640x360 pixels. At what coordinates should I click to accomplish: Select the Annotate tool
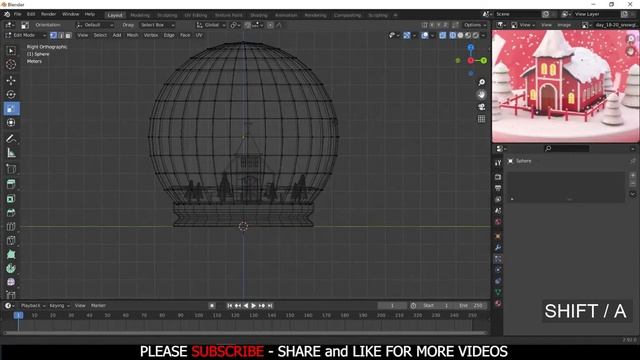pos(11,139)
